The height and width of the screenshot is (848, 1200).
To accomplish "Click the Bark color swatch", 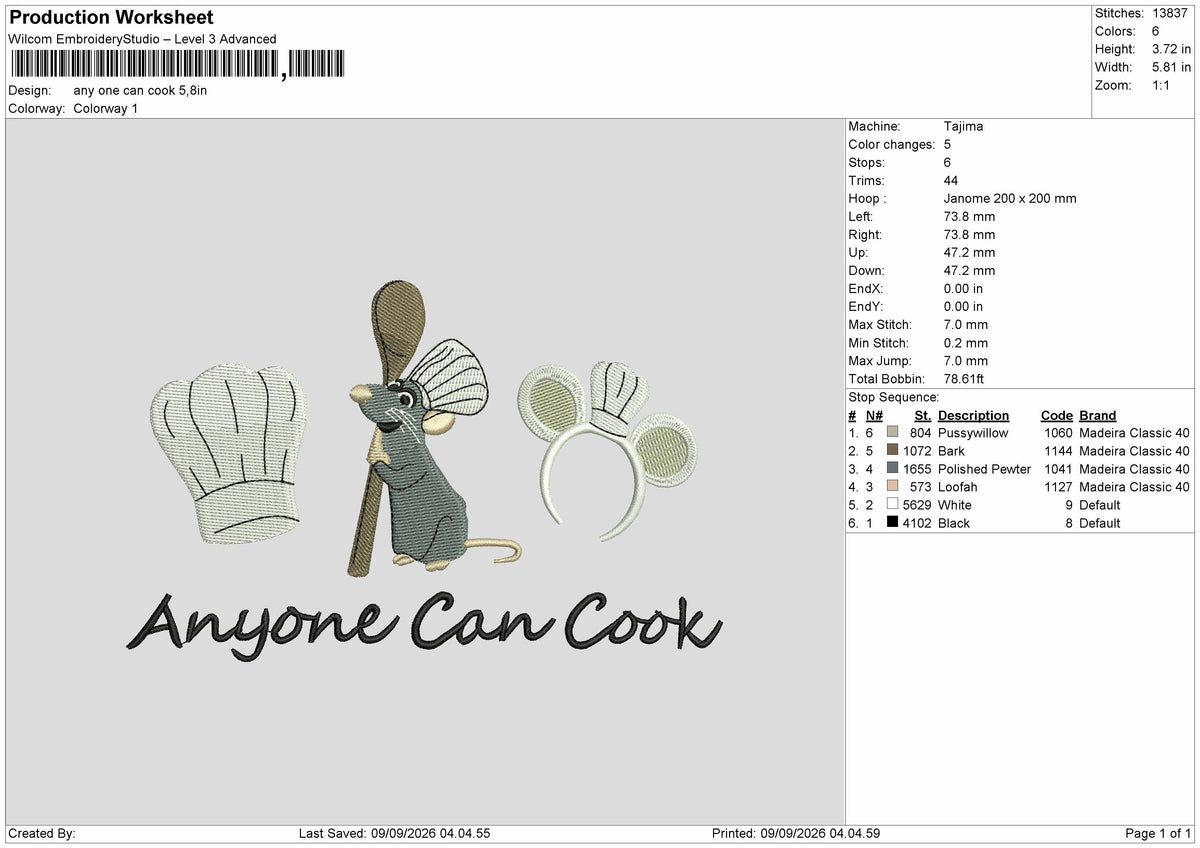I will pyautogui.click(x=892, y=451).
